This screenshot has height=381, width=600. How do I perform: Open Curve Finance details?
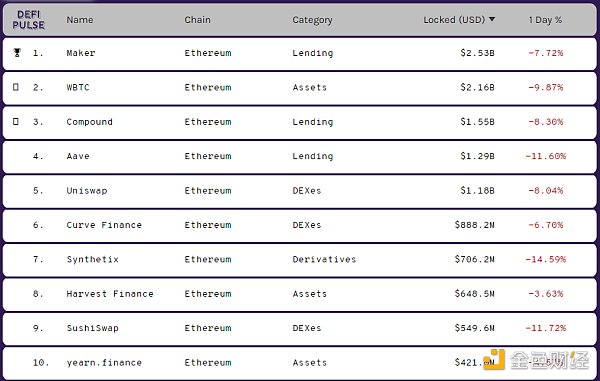104,225
